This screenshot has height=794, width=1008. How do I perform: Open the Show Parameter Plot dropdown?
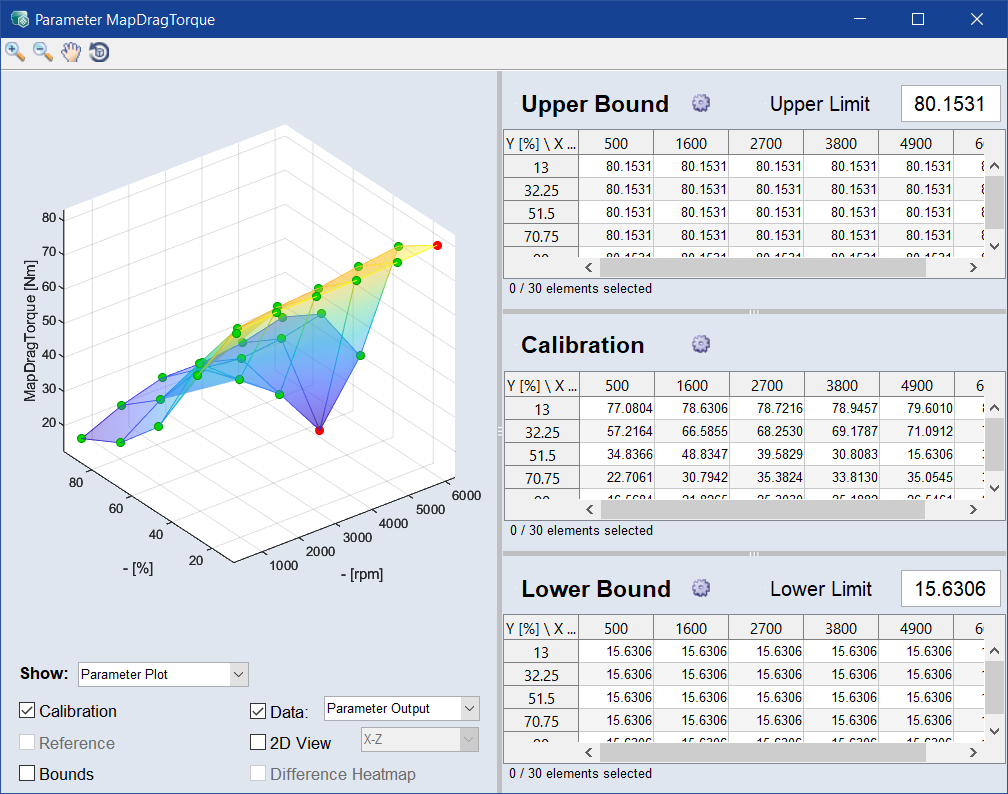163,674
